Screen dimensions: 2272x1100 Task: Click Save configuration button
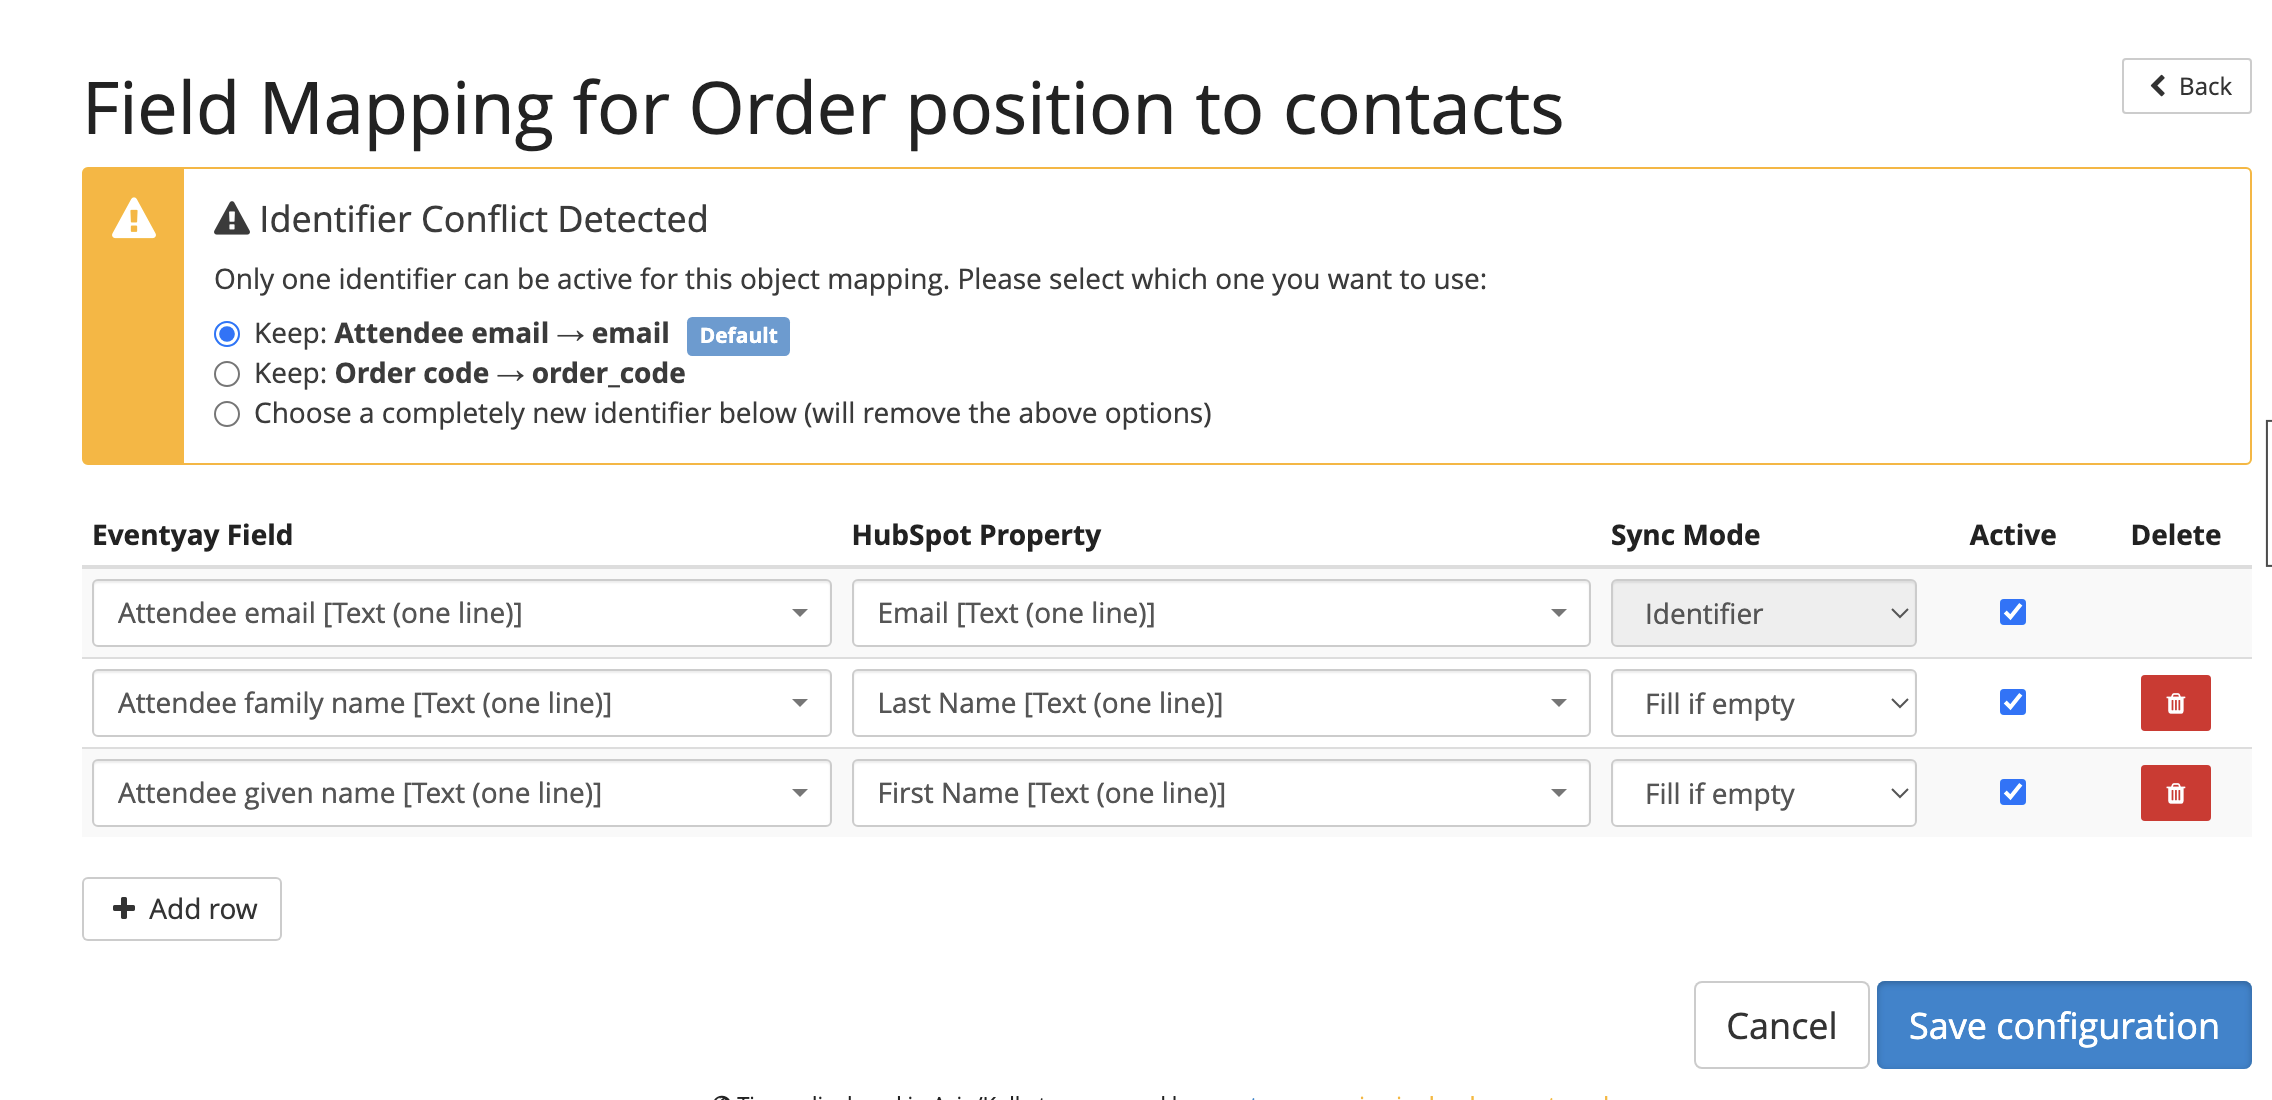[2064, 1025]
